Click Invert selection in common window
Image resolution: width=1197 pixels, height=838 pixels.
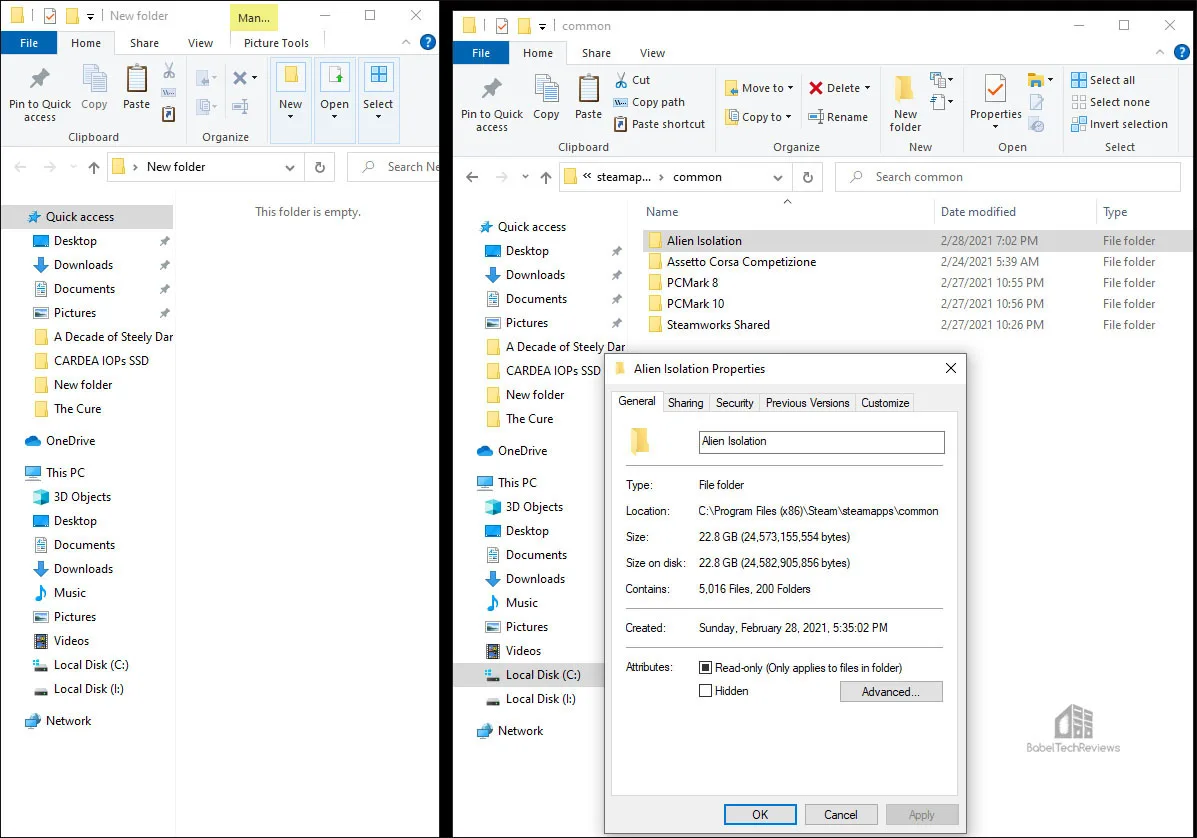[x=1119, y=124]
